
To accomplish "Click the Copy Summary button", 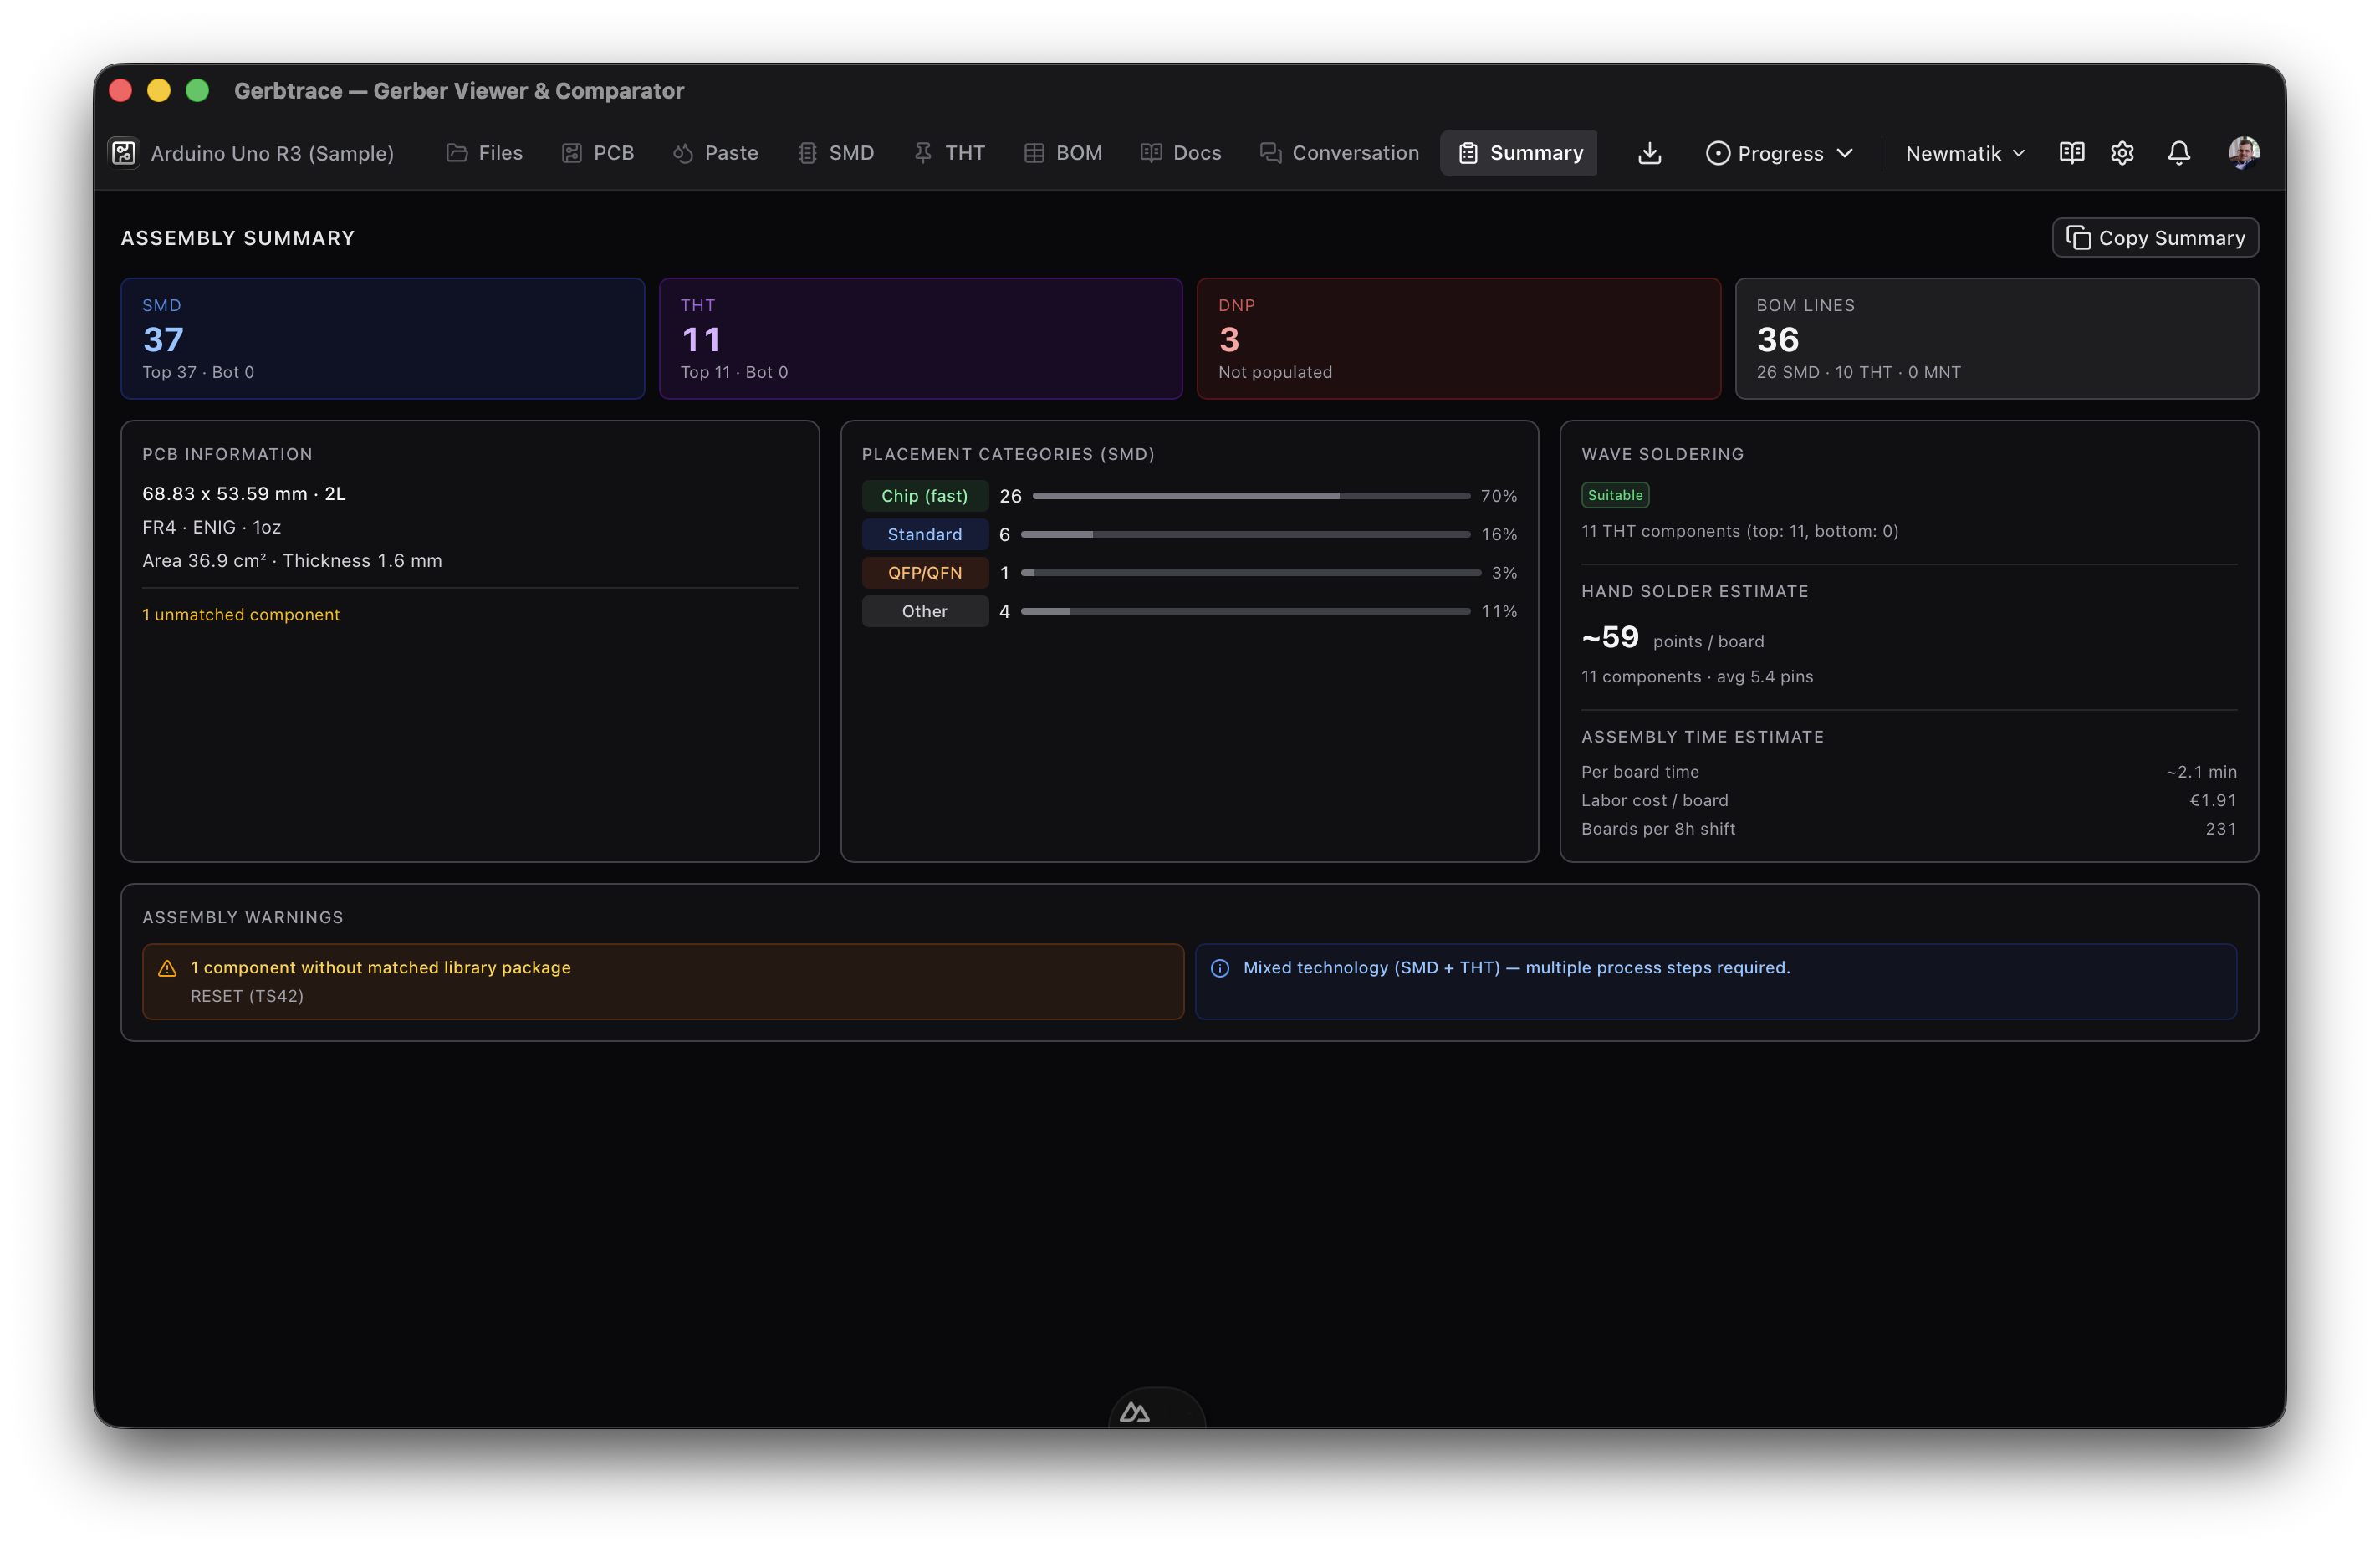I will tap(2155, 238).
